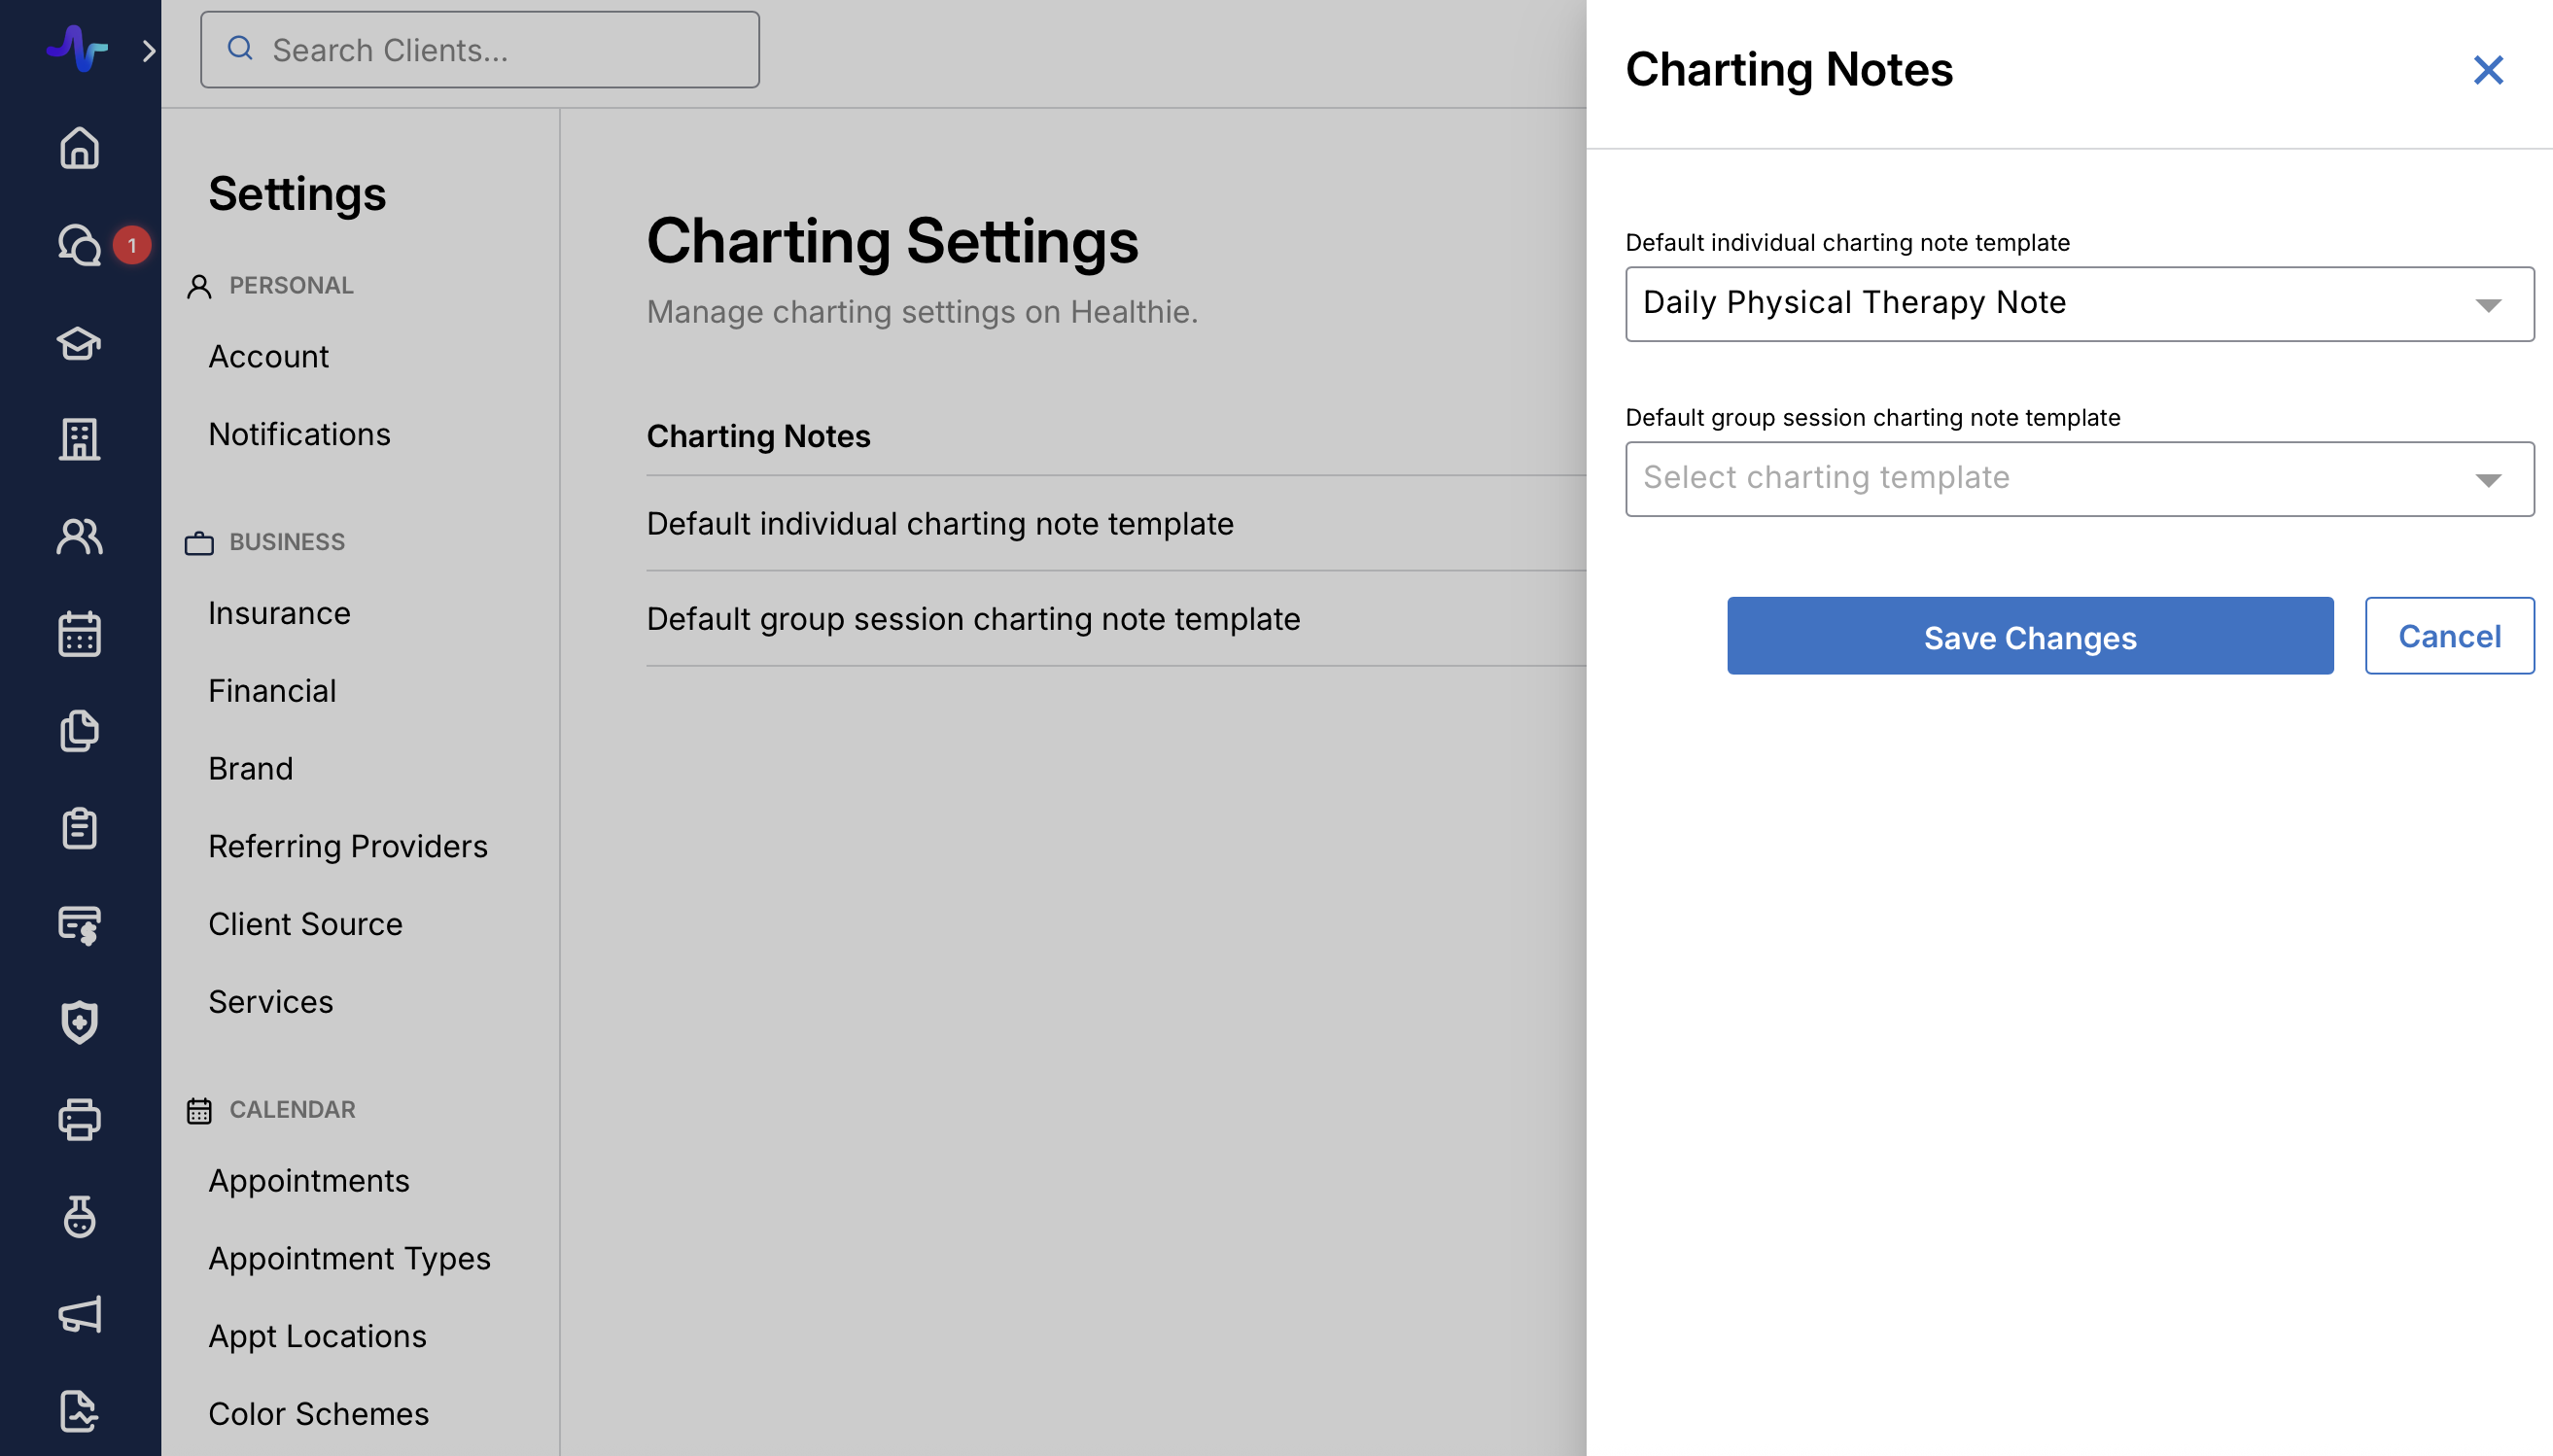Click the documents copy icon
Screen dimensions: 2553x1456
click(x=79, y=731)
